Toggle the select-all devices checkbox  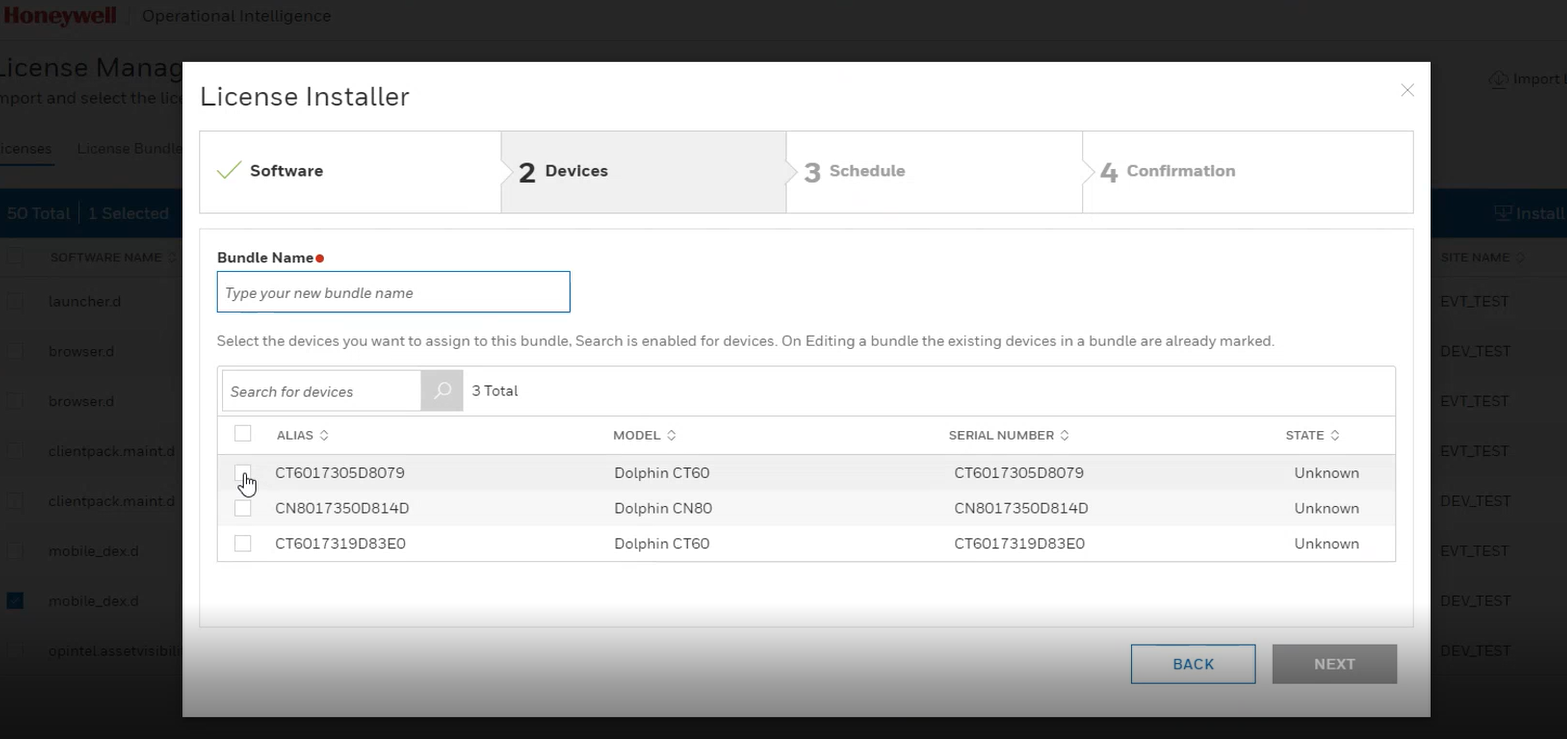click(242, 434)
